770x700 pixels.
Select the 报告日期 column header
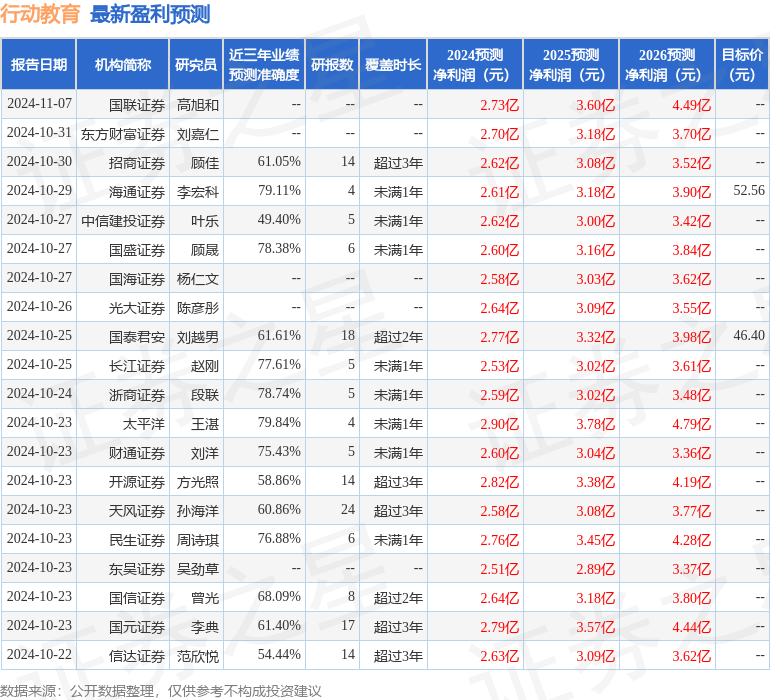click(39, 64)
